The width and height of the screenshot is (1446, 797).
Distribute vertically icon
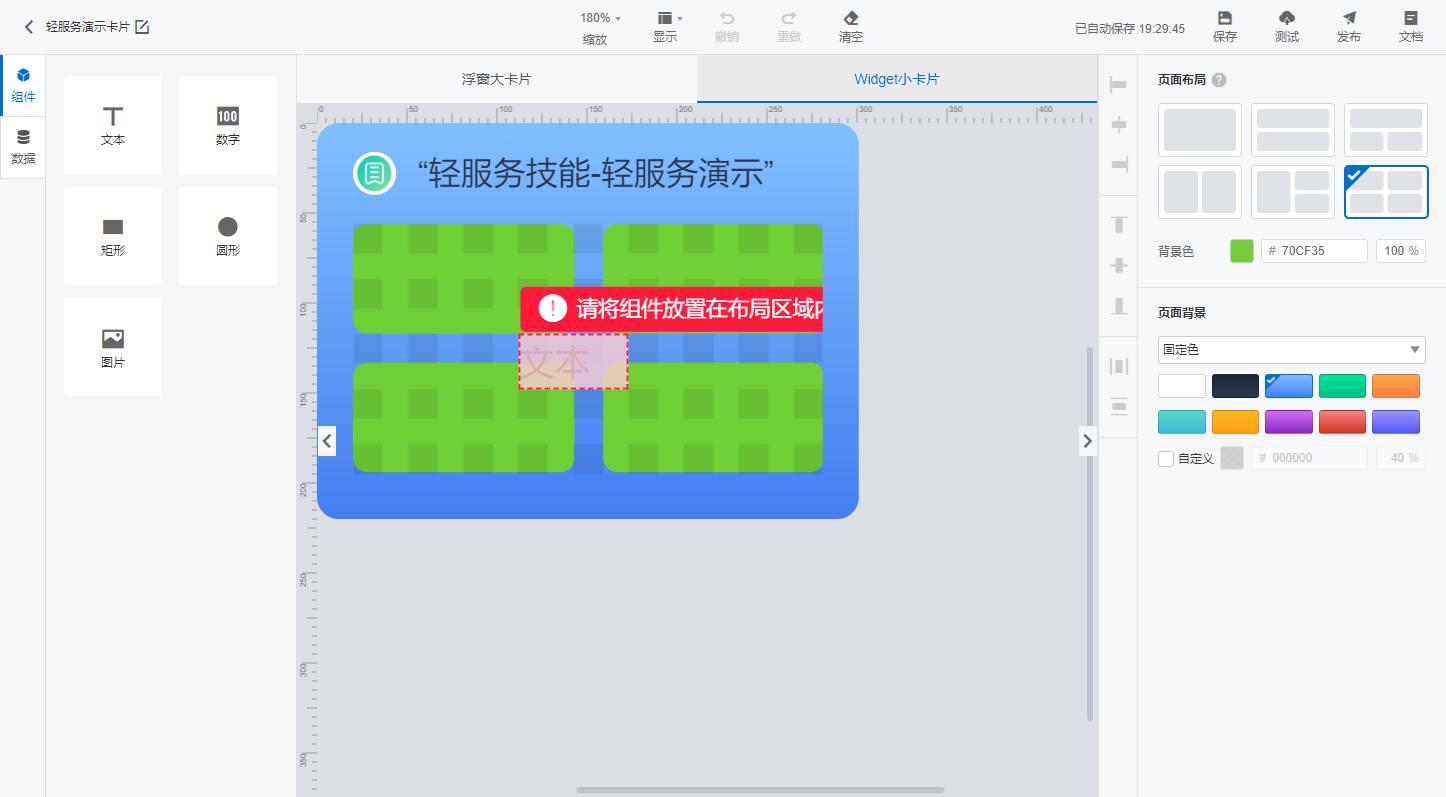click(1118, 406)
